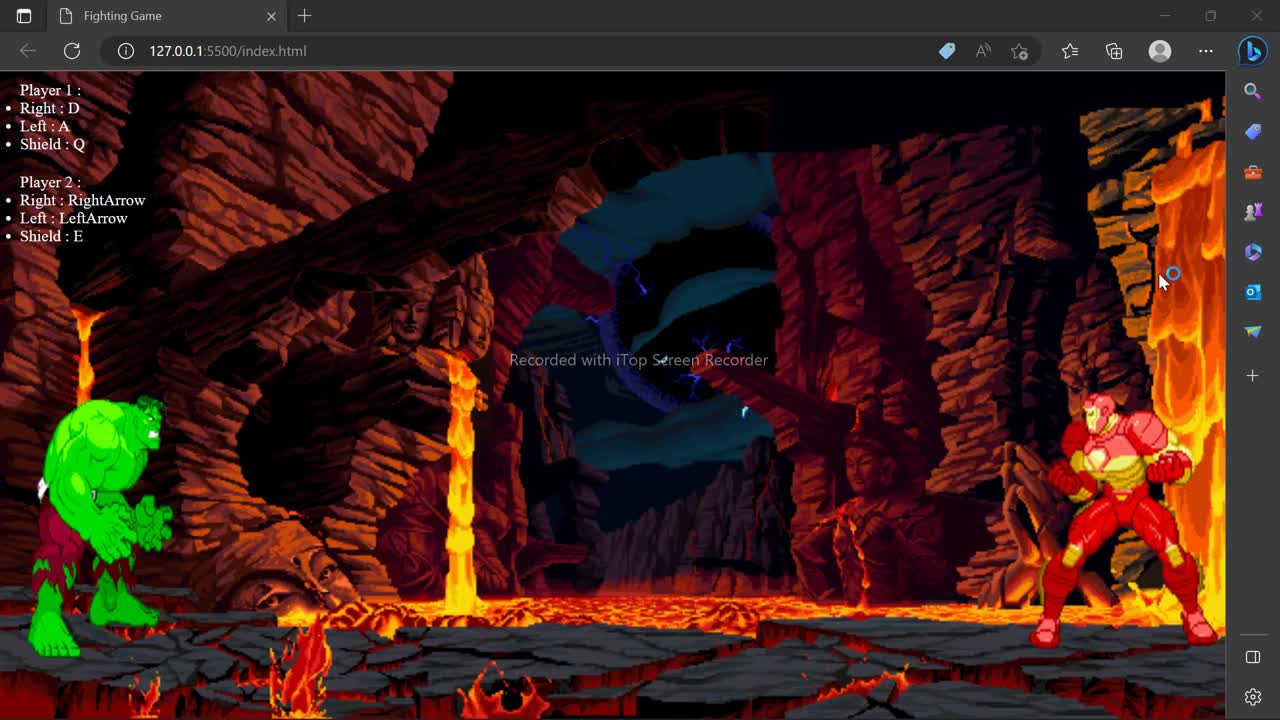Open a new tab with the plus button

pos(305,16)
